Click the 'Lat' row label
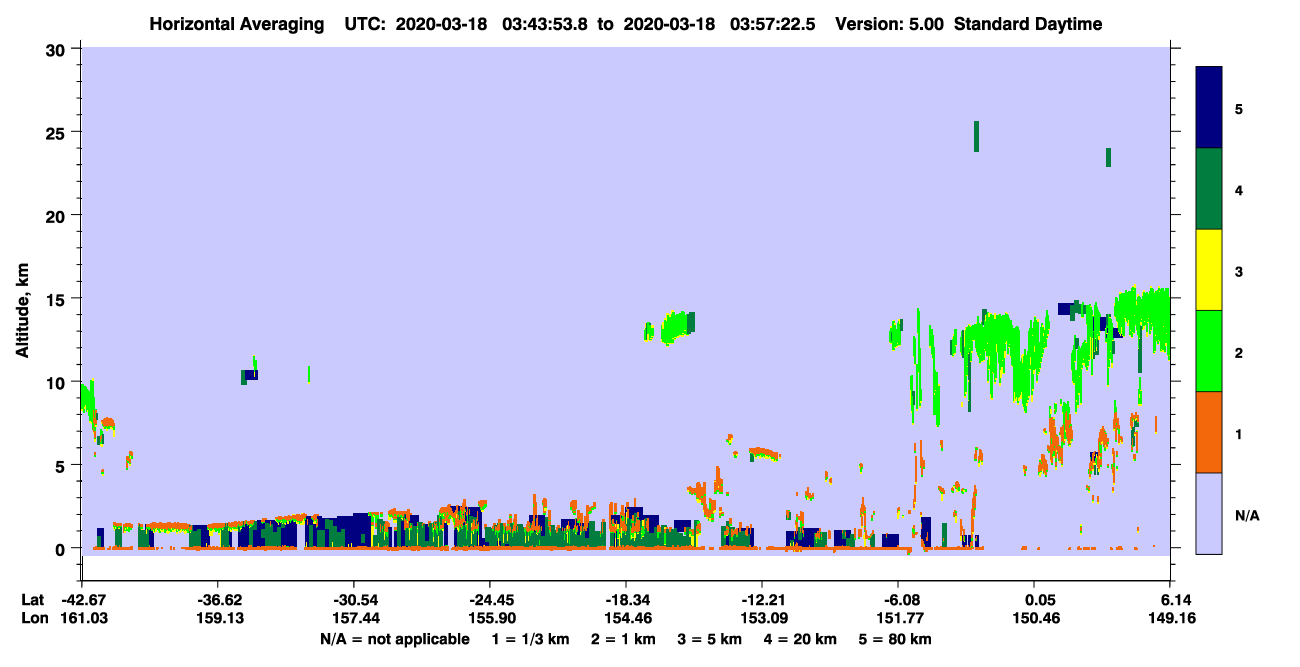 pos(32,600)
